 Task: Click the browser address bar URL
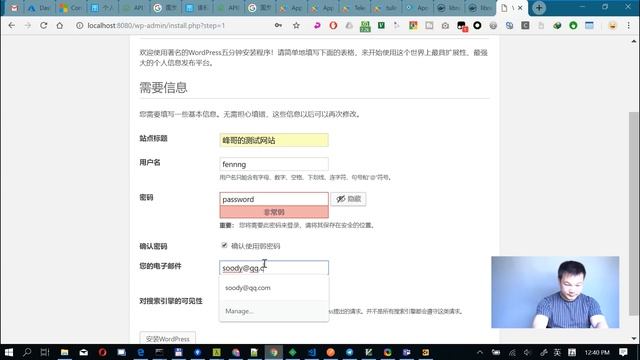(156, 25)
